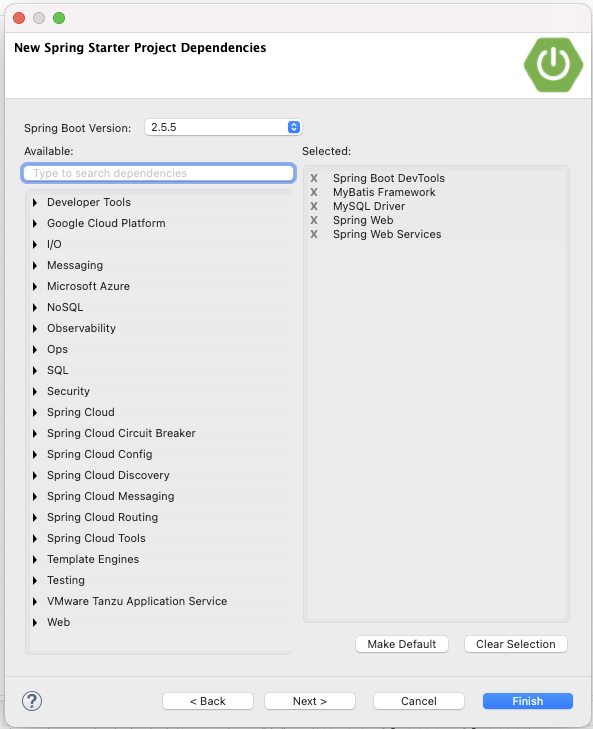Select the MySQL Driver text entry
Viewport: 593px width, 729px height.
click(x=369, y=206)
